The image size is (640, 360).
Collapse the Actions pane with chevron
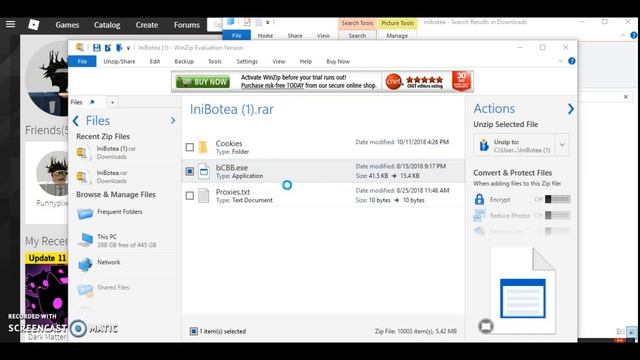pyautogui.click(x=571, y=109)
